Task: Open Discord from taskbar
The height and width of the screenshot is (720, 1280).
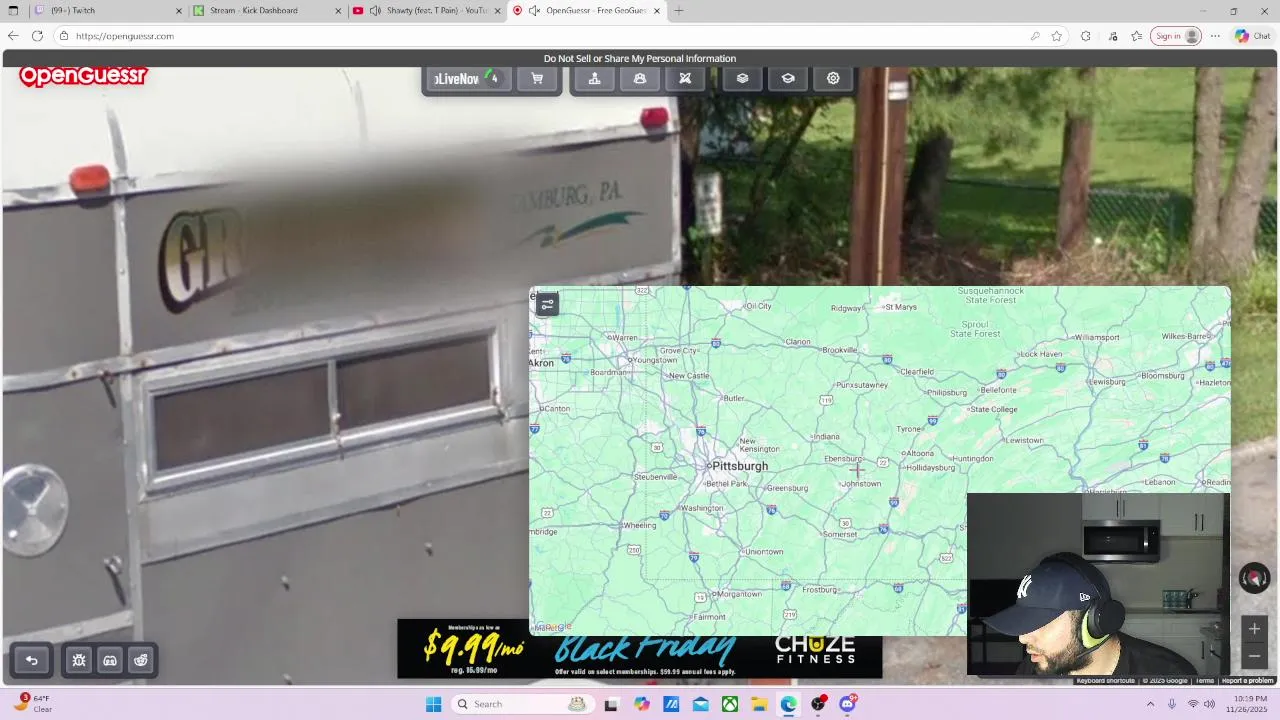Action: pyautogui.click(x=848, y=704)
